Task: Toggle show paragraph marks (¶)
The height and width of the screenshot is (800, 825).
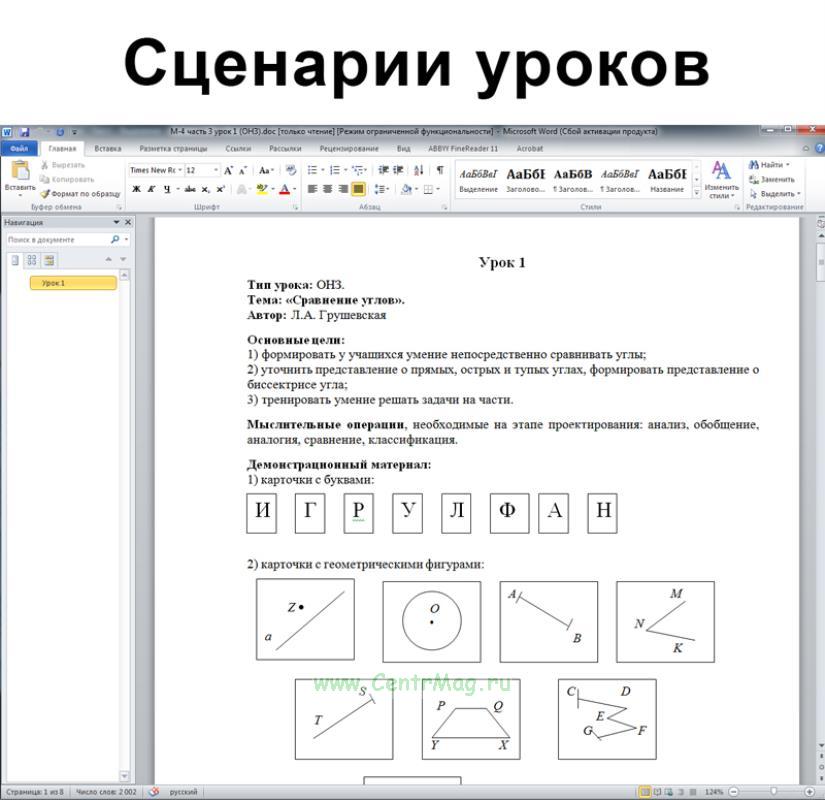Action: click(x=440, y=170)
